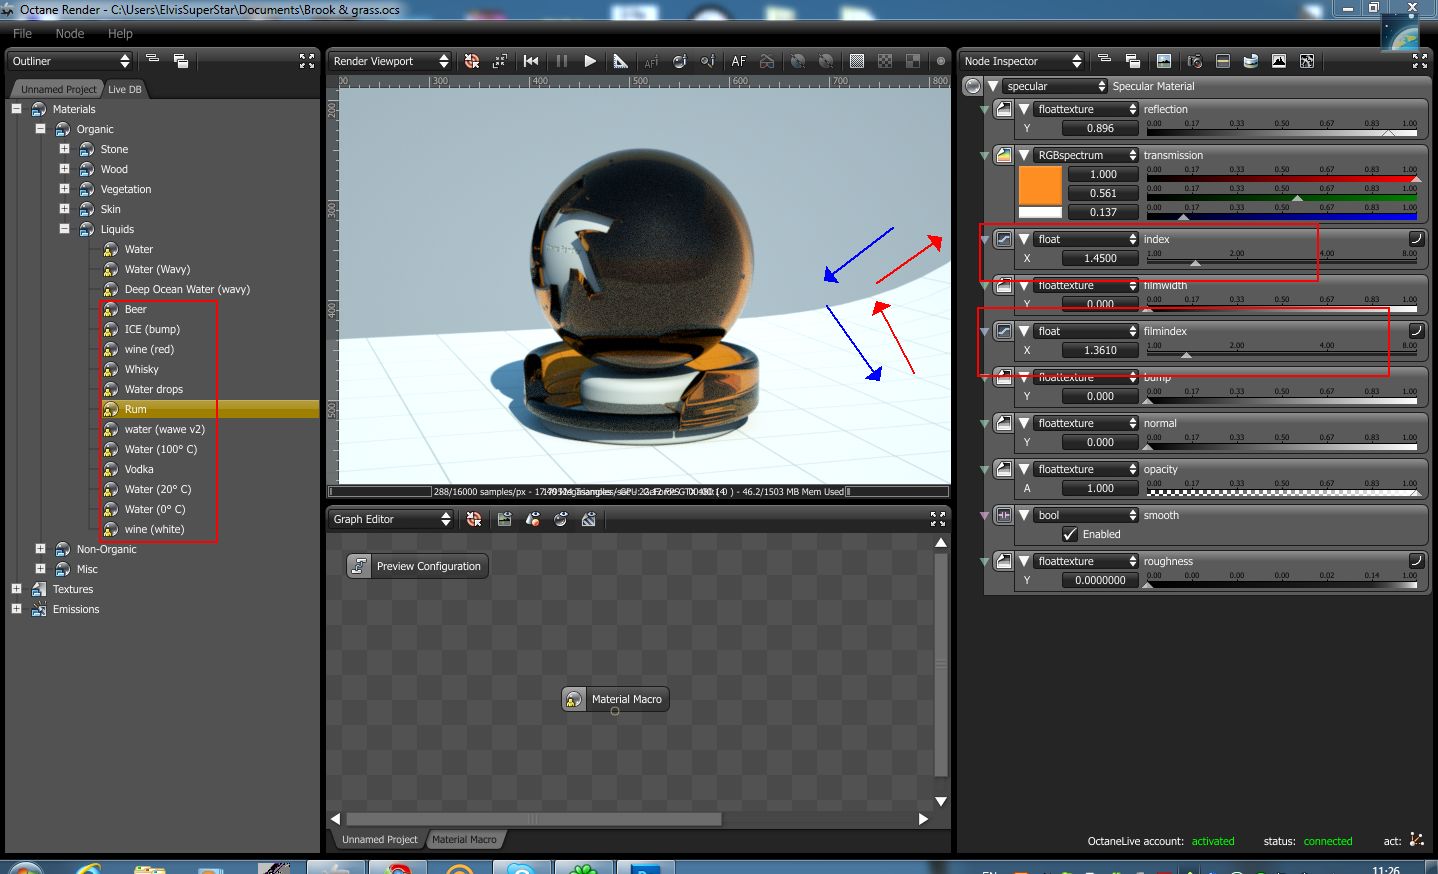Screen dimensions: 1438x874
Task: Click the last square icon in Node Inspector toolbar
Action: coord(1307,61)
